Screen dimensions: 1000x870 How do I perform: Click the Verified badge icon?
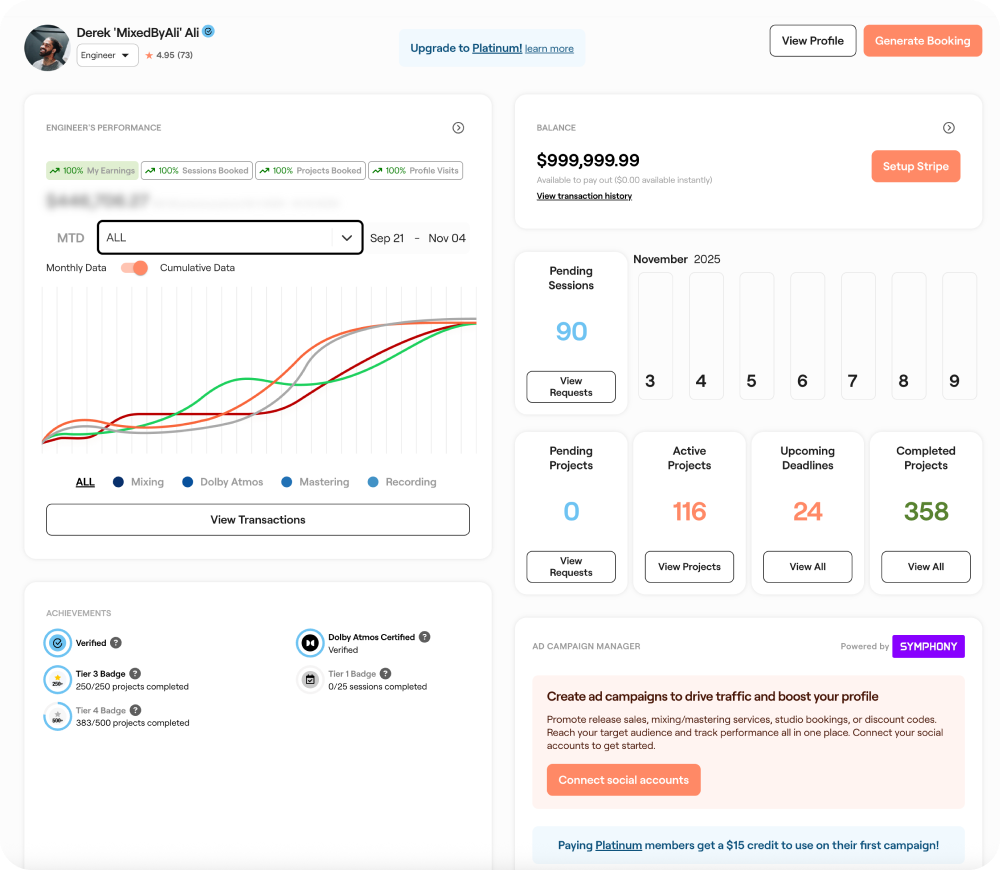tap(58, 643)
